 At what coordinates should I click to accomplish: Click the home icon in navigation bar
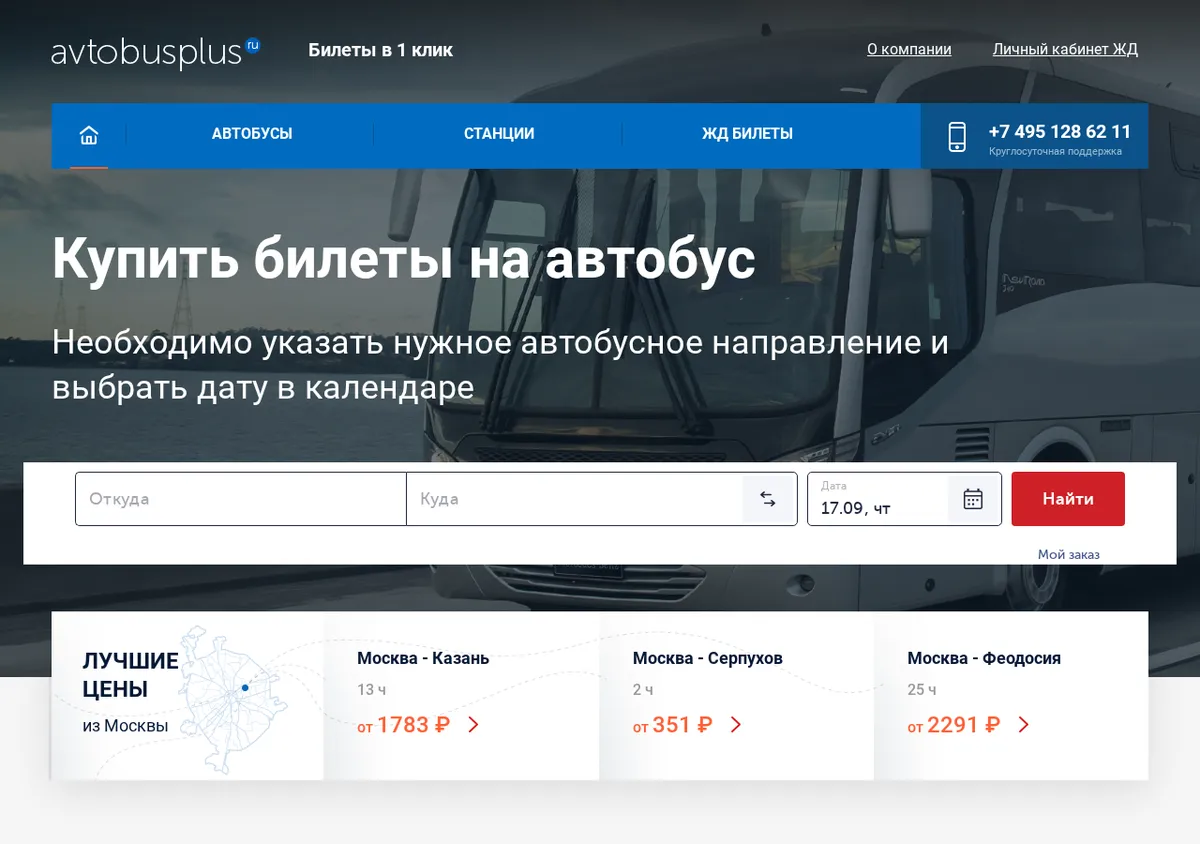89,134
